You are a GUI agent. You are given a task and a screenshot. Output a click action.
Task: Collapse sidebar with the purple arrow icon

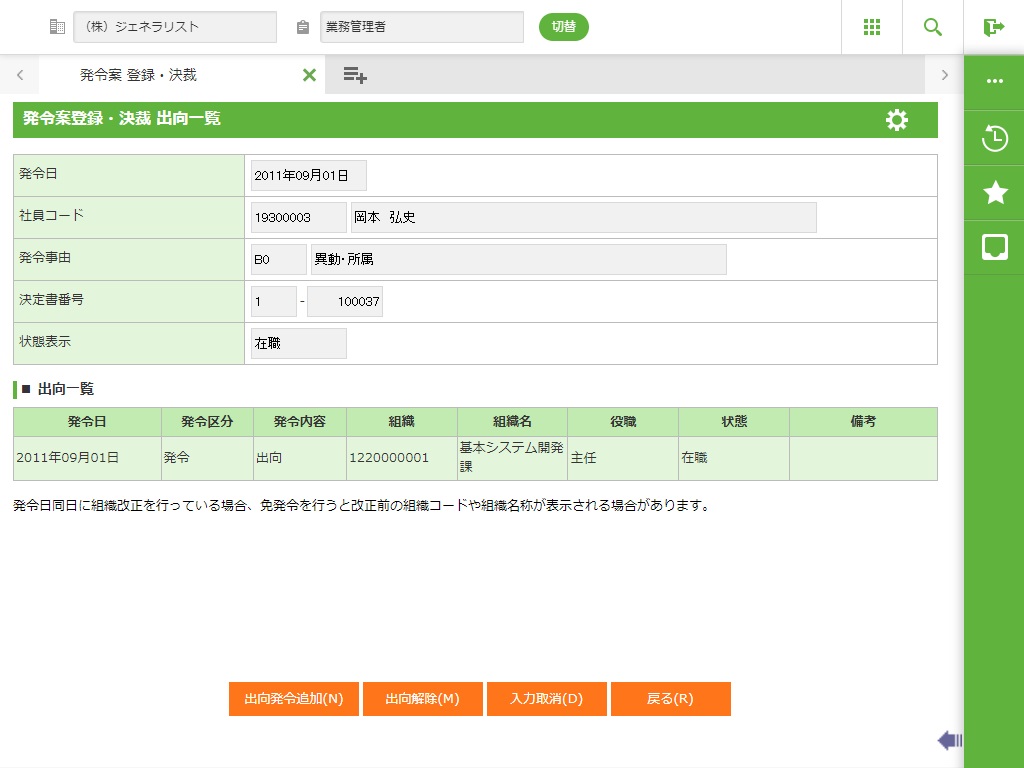coord(949,740)
